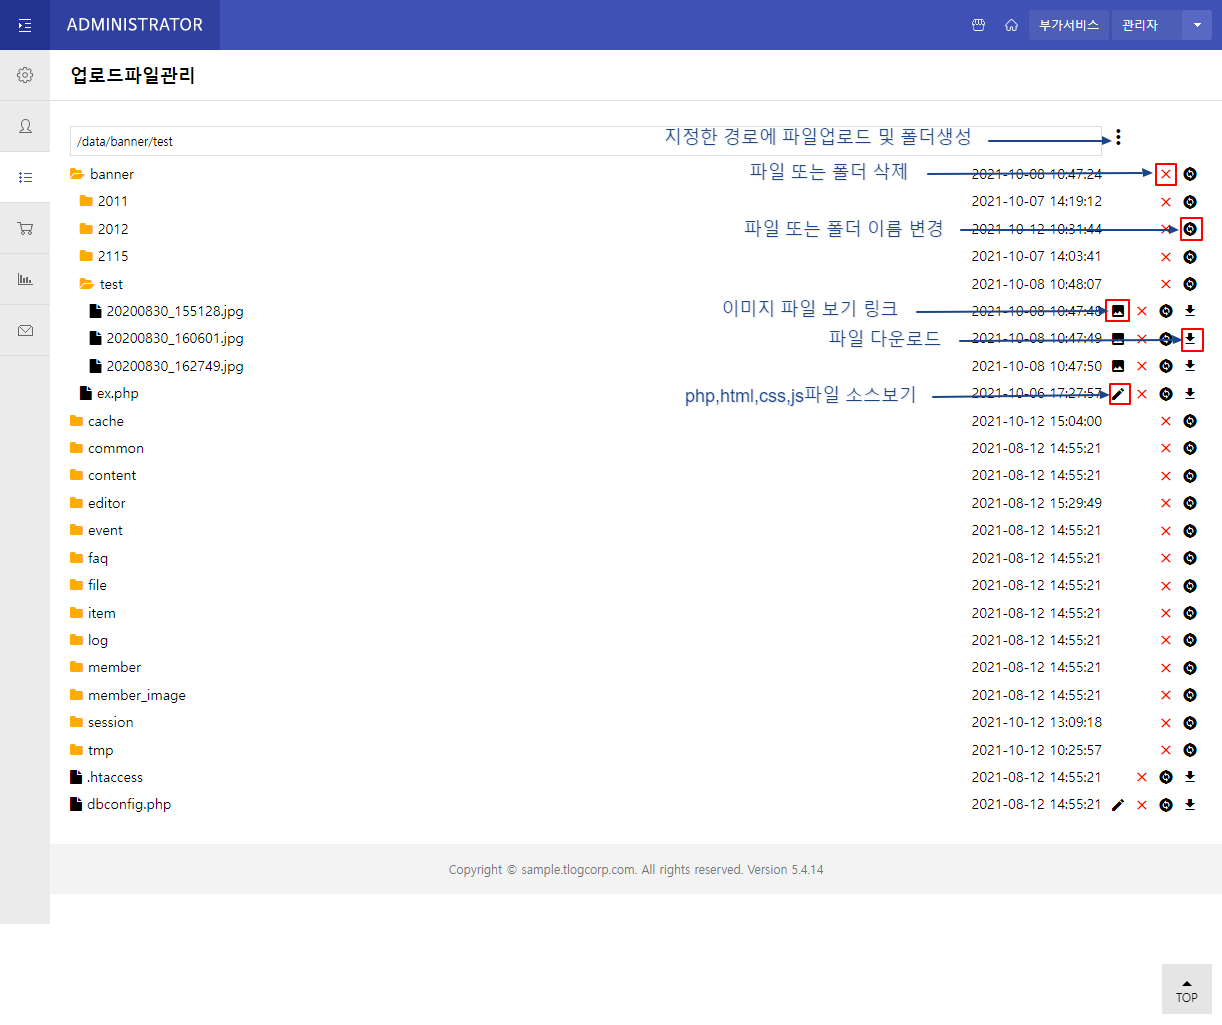Click the TOP button at bottom right
This screenshot has height=1025, width=1222.
pos(1186,990)
